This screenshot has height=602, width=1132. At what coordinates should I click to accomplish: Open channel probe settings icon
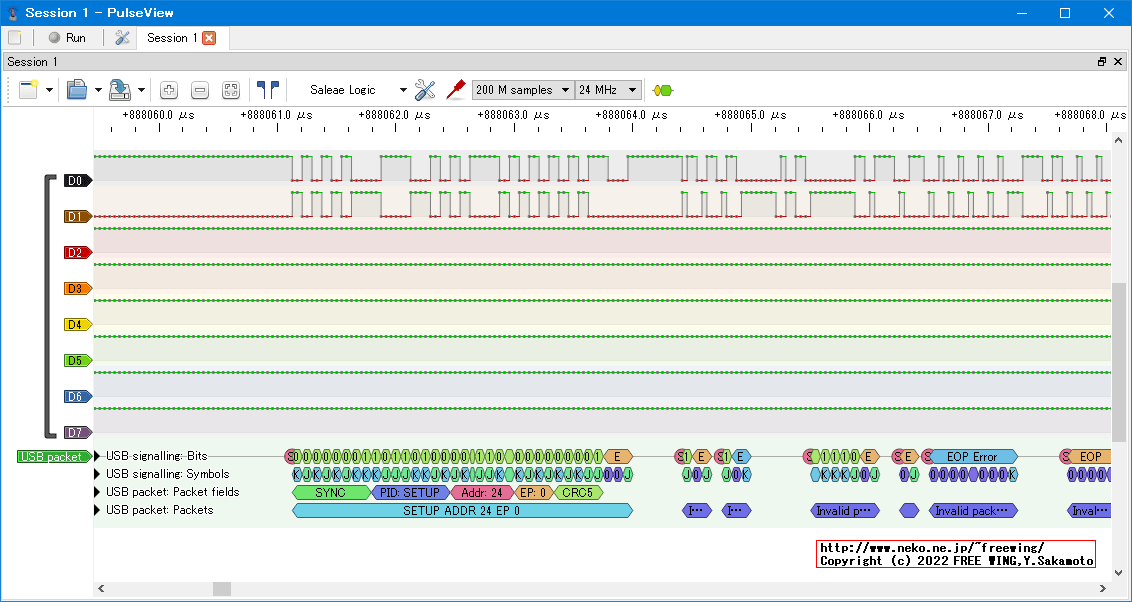tap(455, 90)
